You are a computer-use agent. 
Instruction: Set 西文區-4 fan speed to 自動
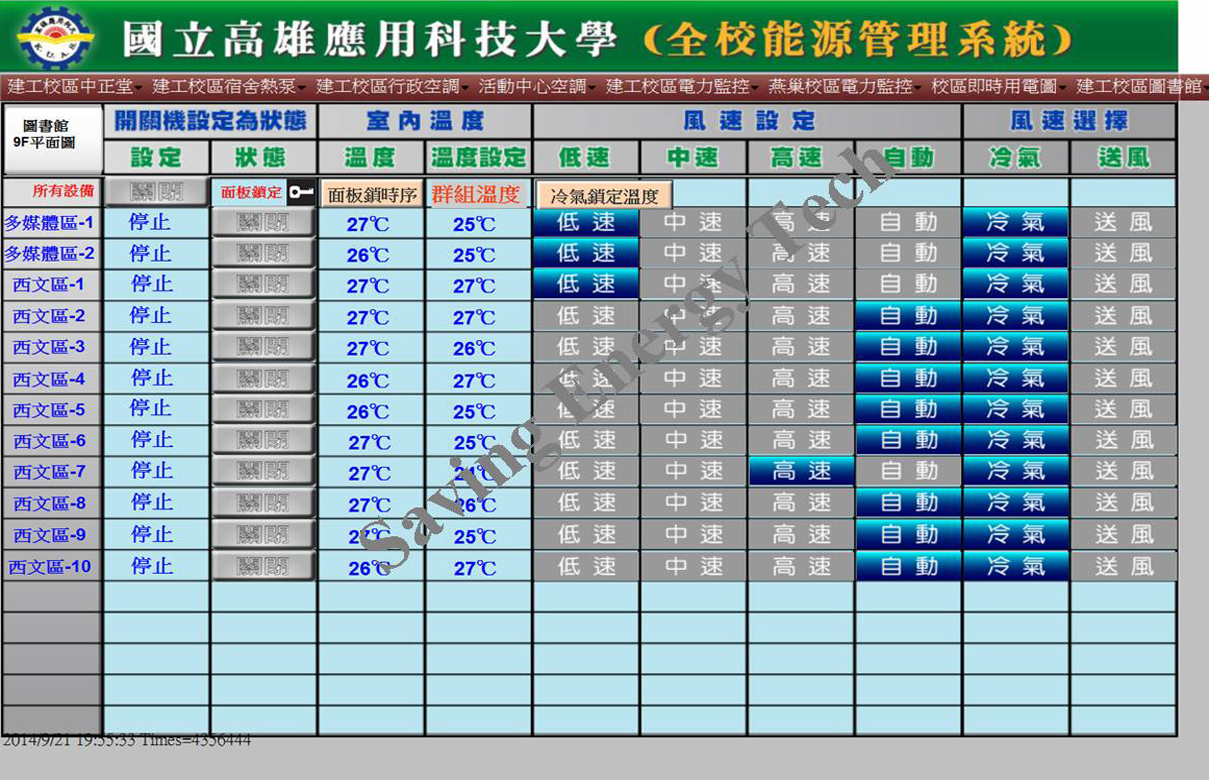(908, 378)
